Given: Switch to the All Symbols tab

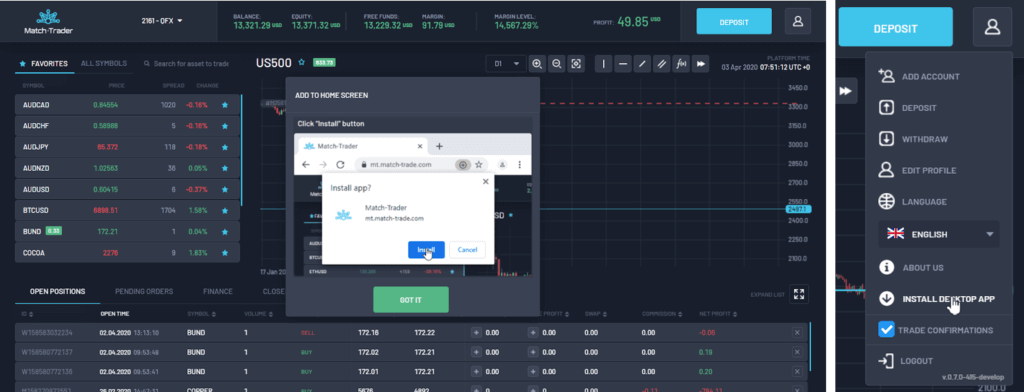Looking at the screenshot, I should pos(104,64).
